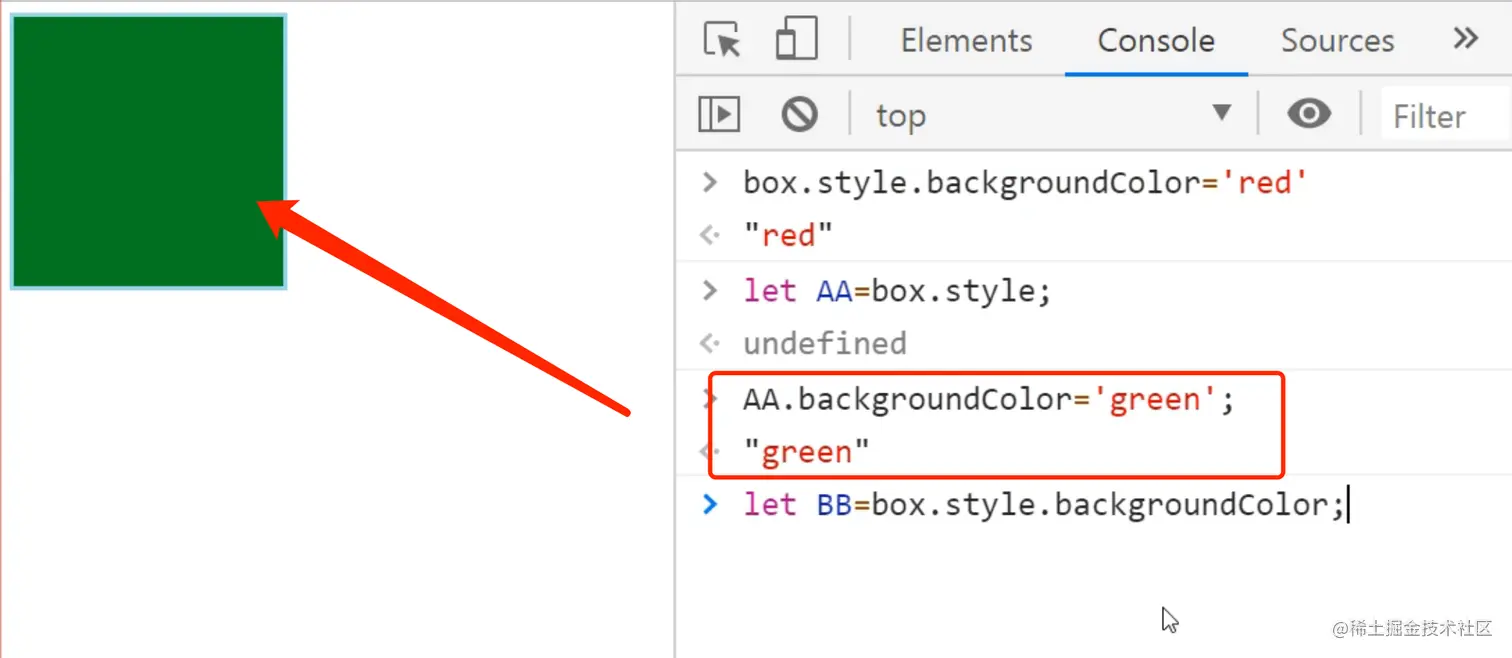Toggle the device toolbar icon

796,40
